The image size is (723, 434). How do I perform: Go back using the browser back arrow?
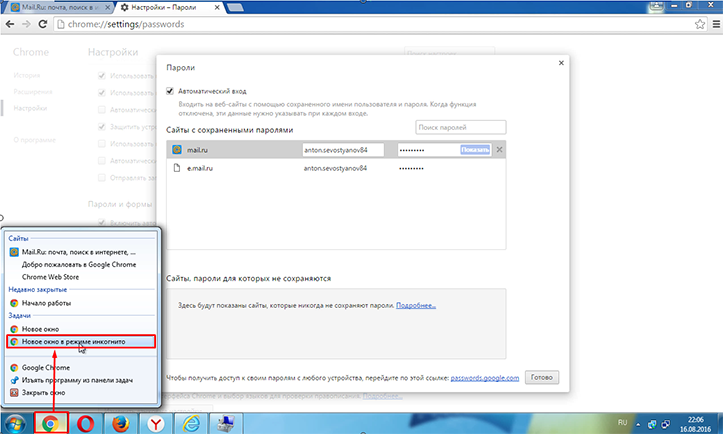point(10,24)
